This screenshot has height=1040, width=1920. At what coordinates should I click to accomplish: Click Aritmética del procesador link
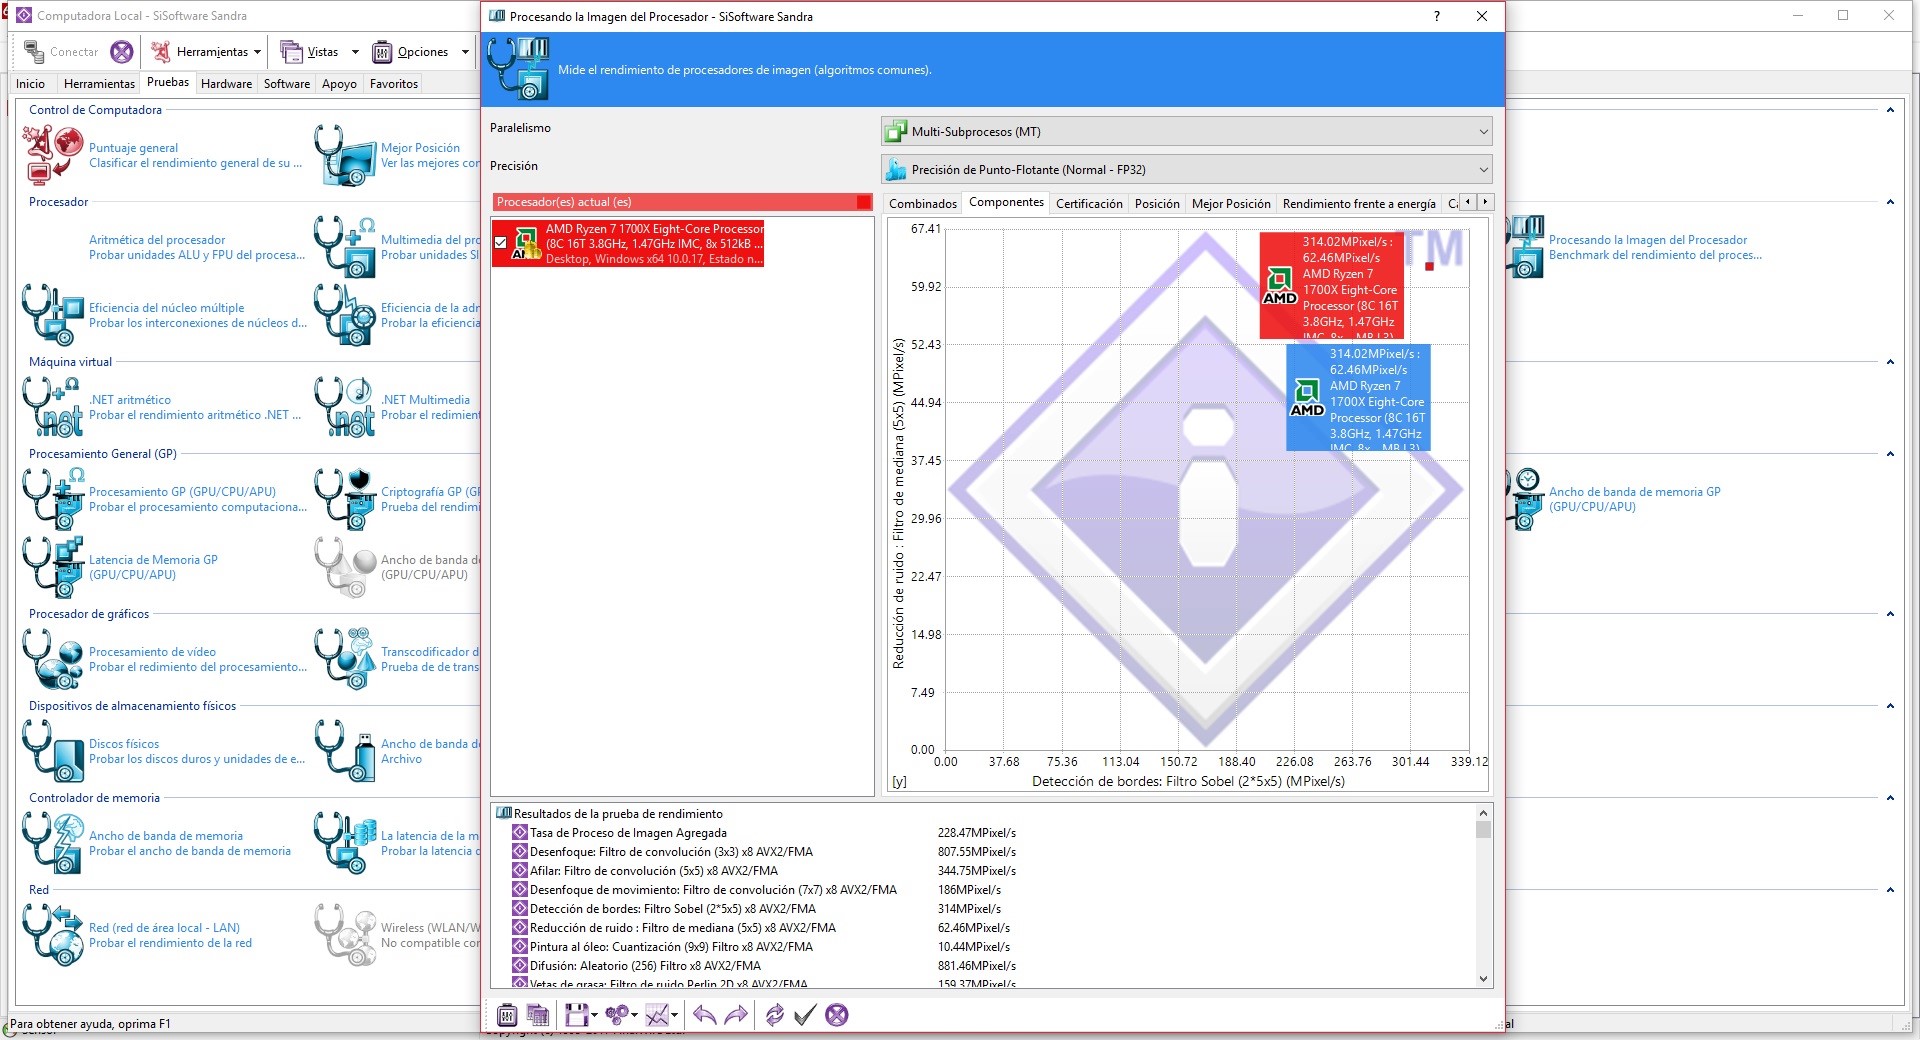(157, 240)
